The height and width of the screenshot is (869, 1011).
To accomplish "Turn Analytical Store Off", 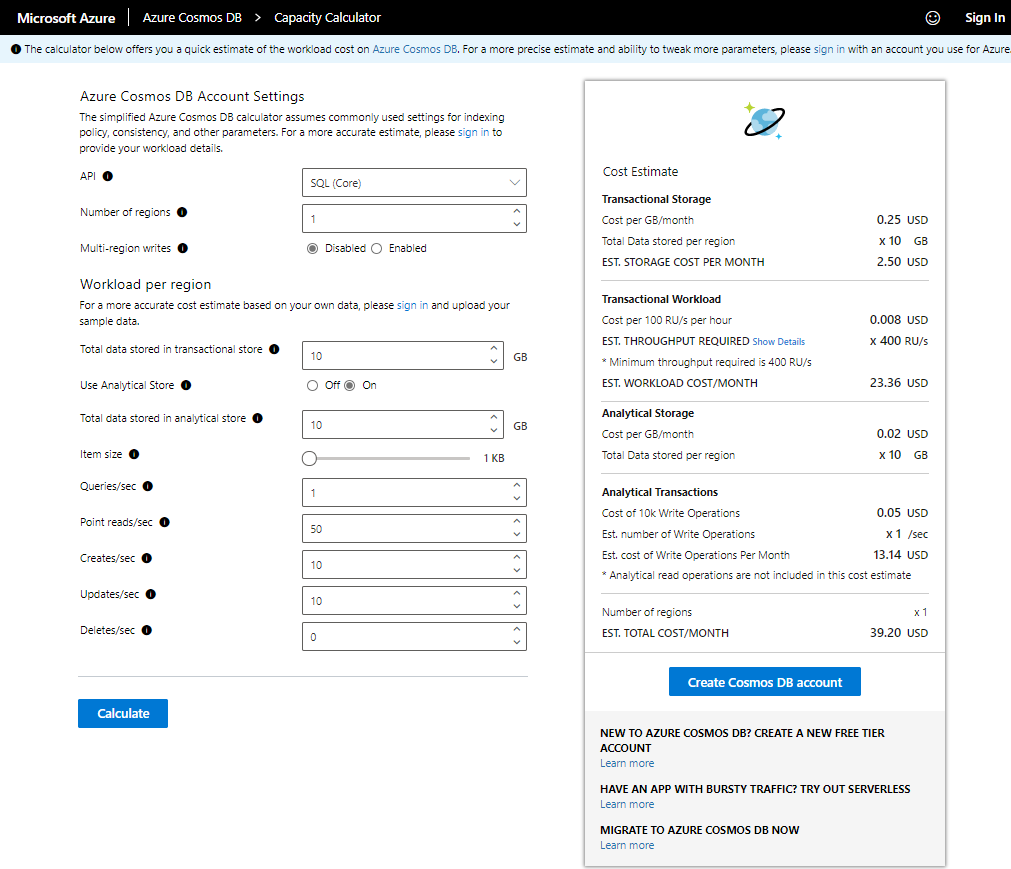I will click(312, 386).
